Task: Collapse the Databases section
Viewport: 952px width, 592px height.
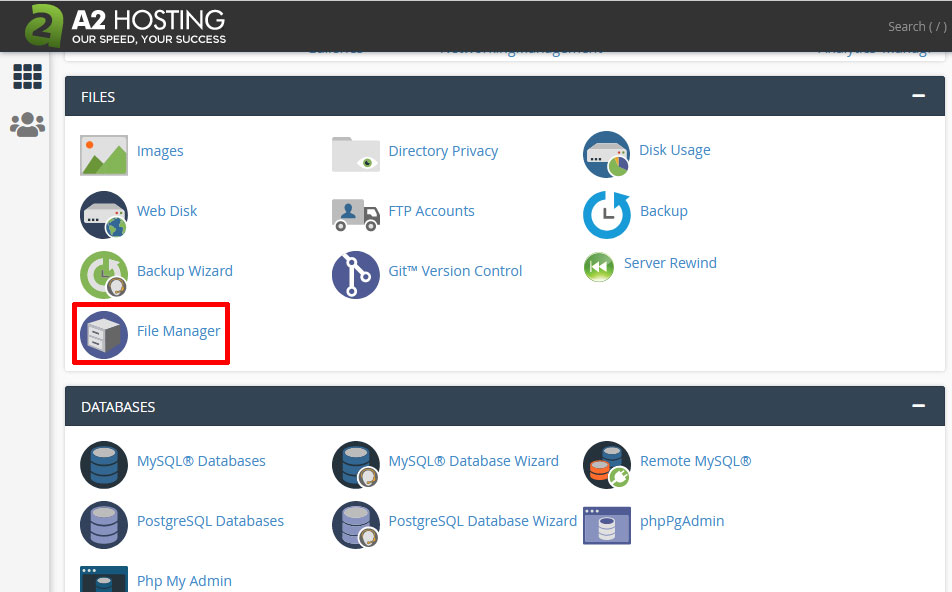Action: 918,406
